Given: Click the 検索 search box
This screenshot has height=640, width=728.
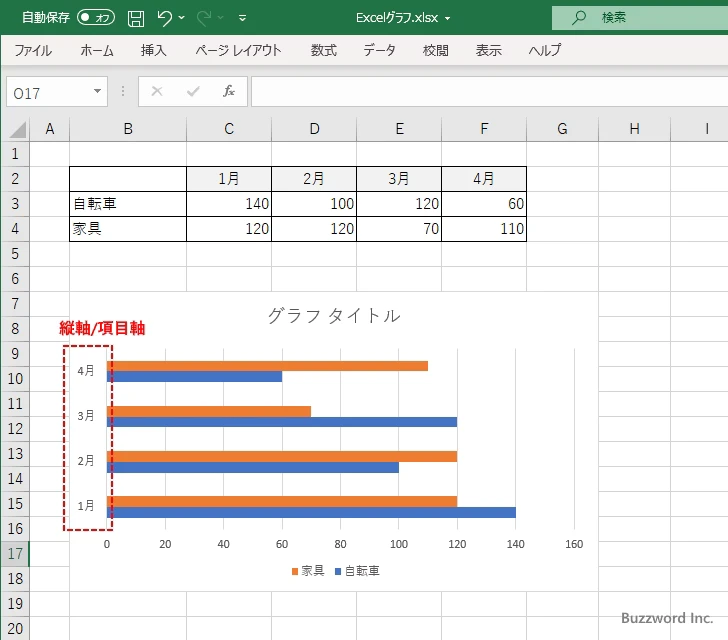Looking at the screenshot, I should [x=640, y=18].
